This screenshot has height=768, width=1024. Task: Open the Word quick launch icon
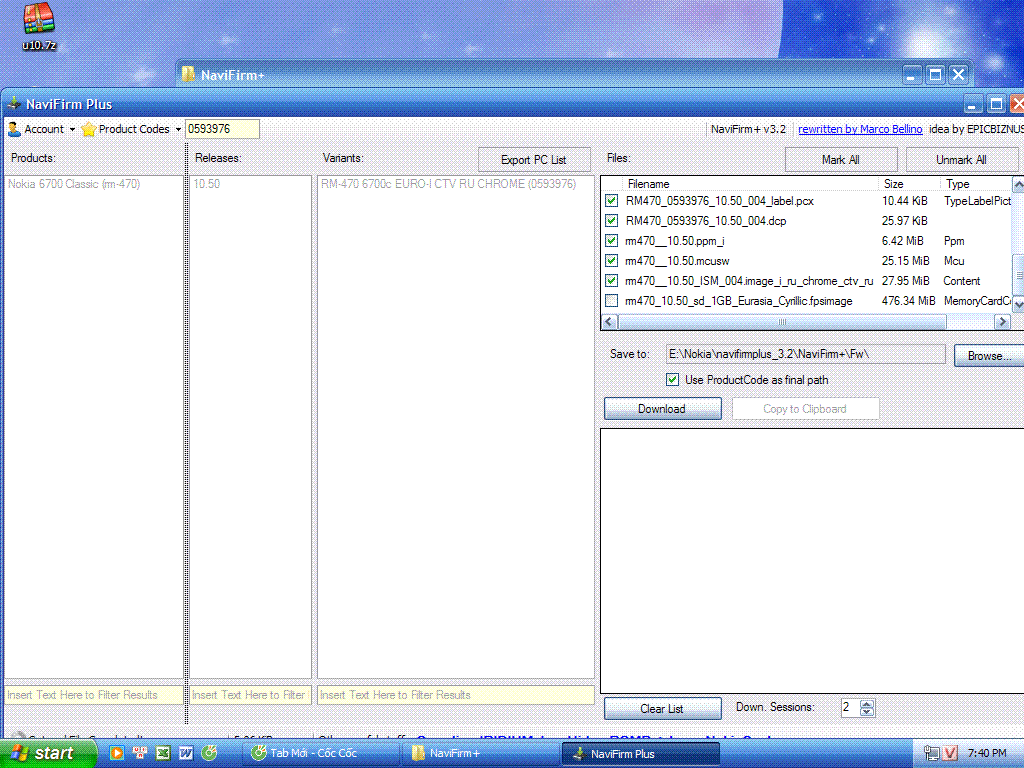[185, 753]
